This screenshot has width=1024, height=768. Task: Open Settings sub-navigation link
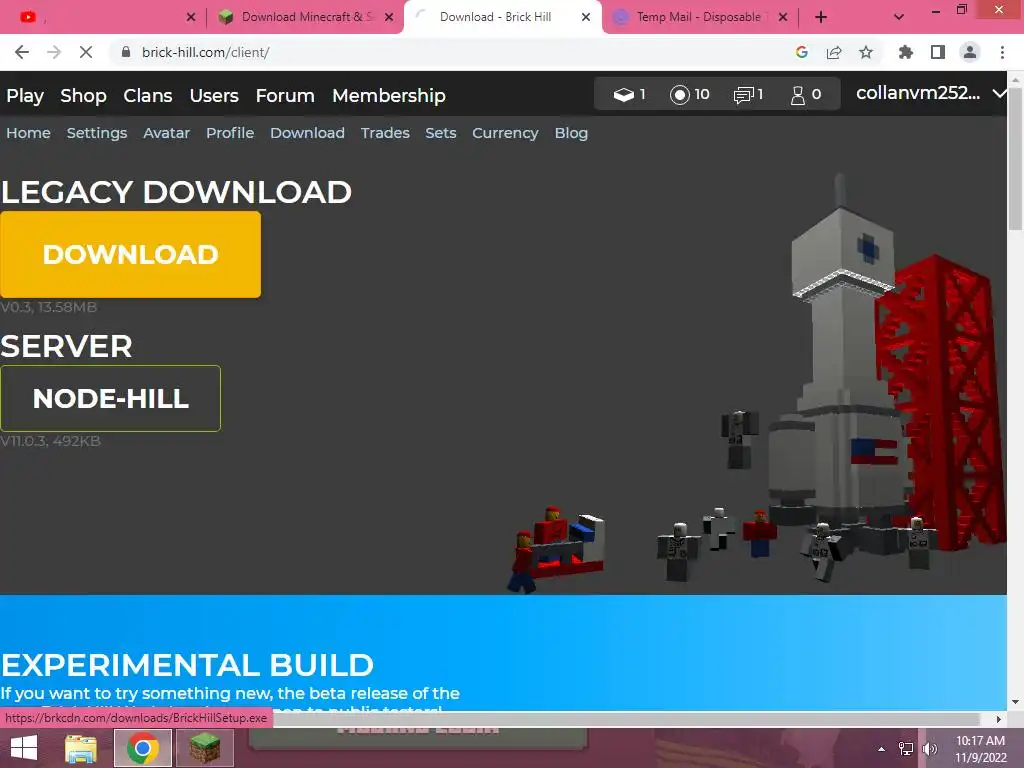click(x=97, y=133)
